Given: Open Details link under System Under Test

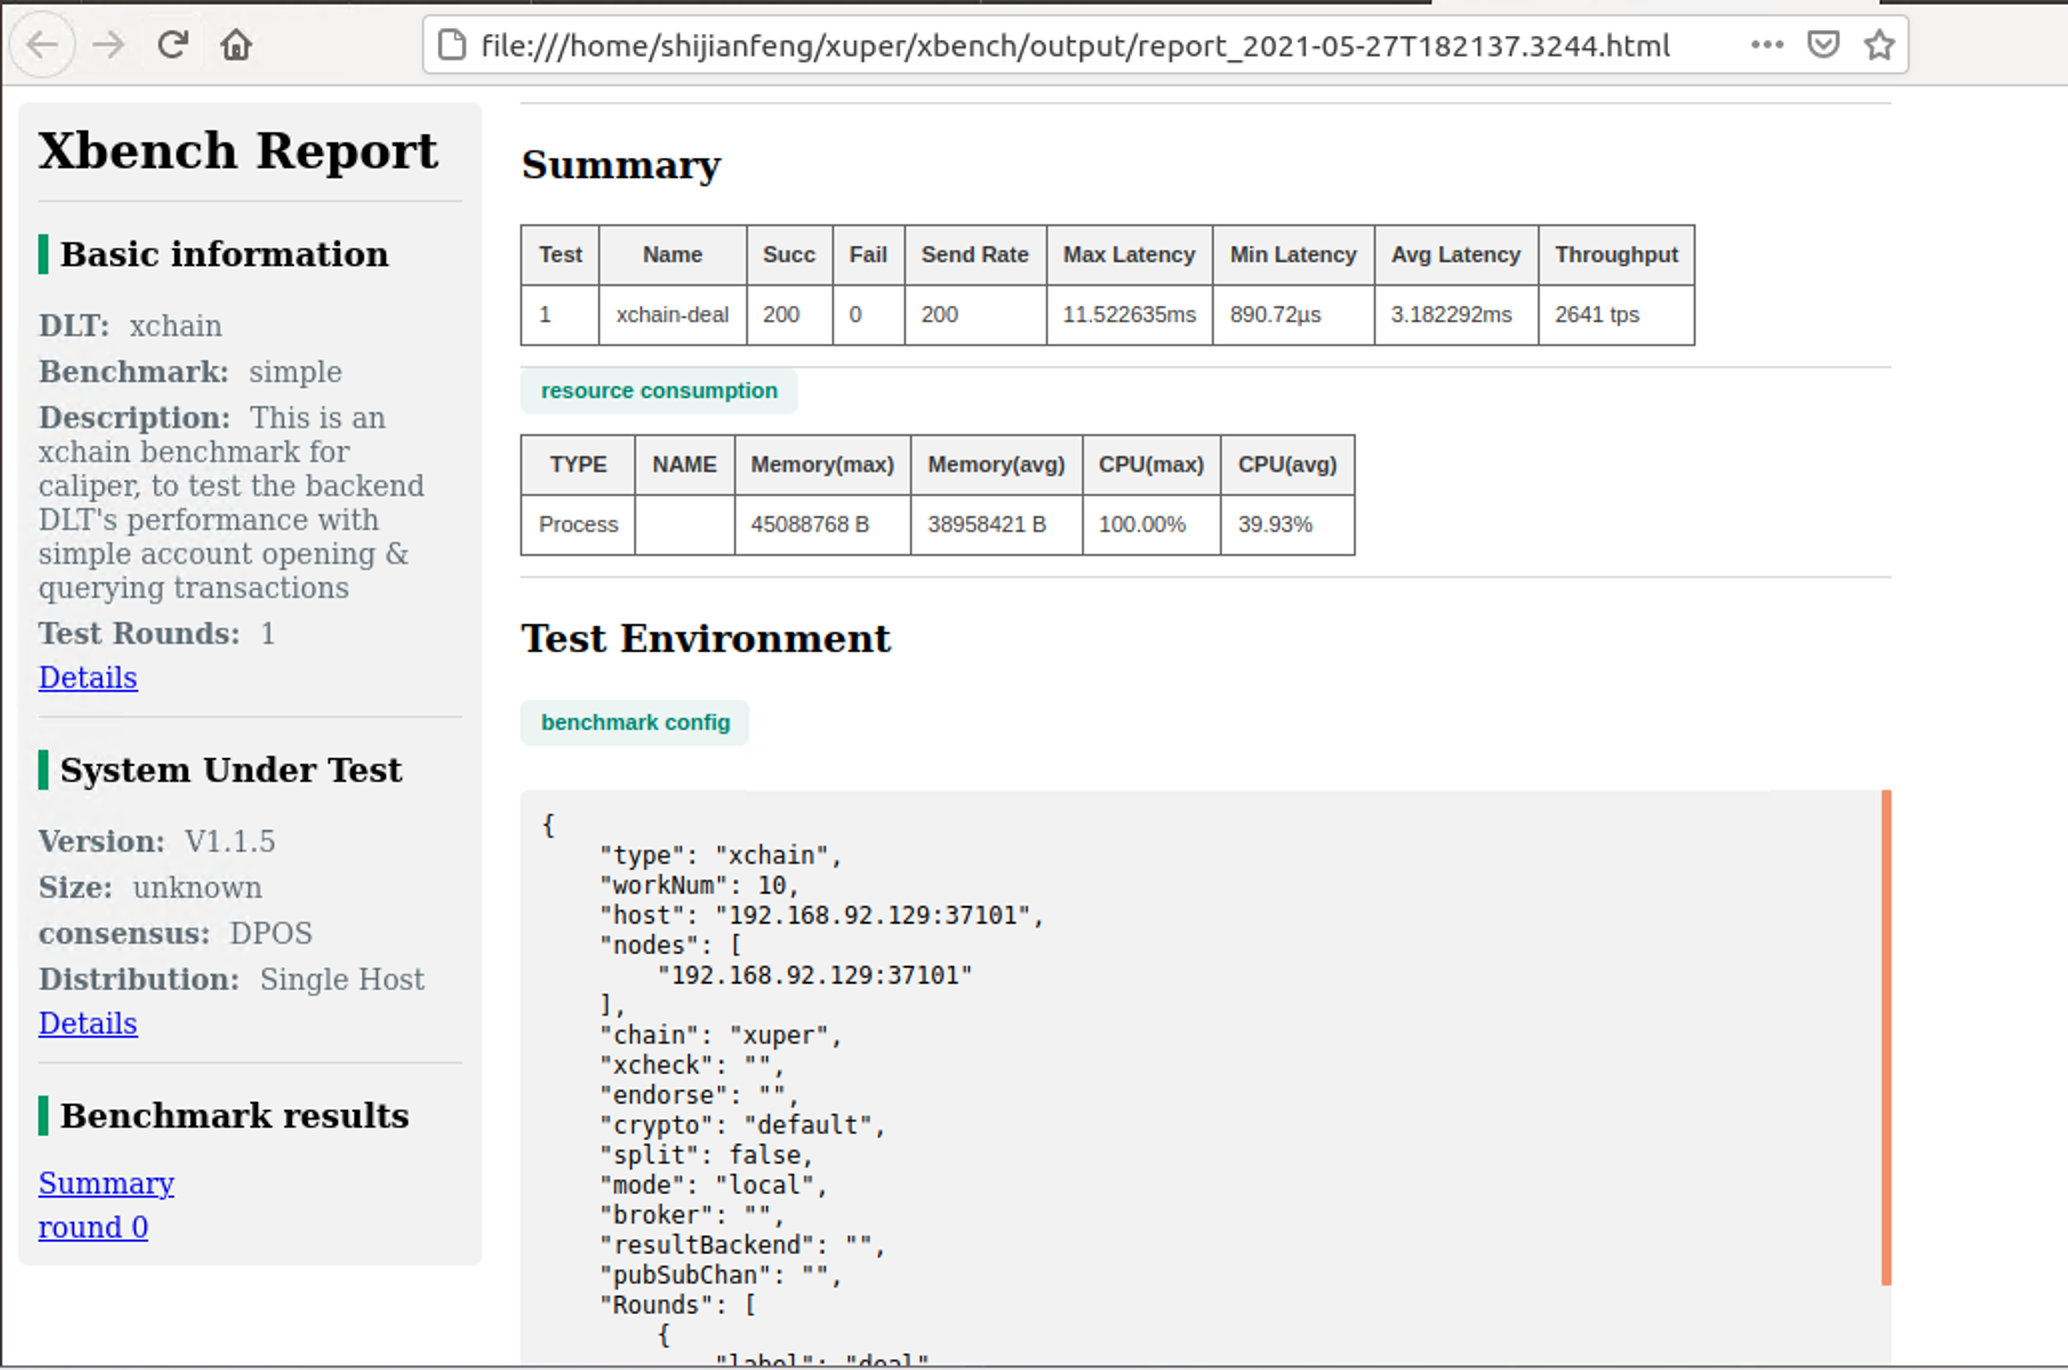Looking at the screenshot, I should pos(88,1024).
